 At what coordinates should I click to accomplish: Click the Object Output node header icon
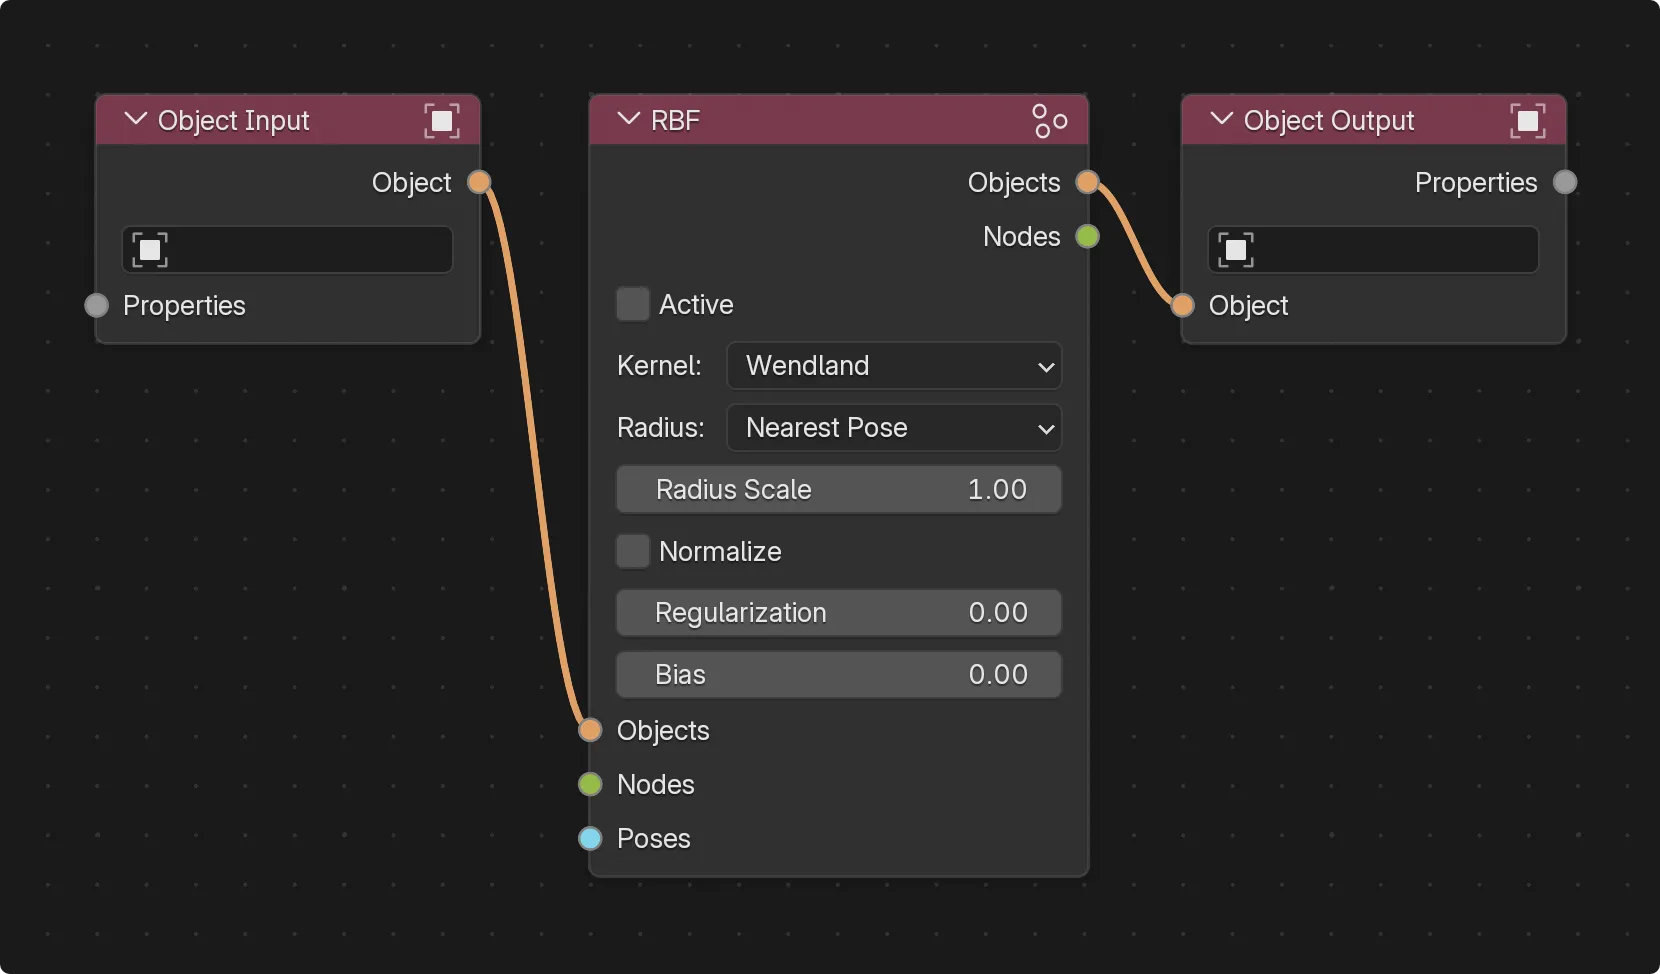[1528, 121]
